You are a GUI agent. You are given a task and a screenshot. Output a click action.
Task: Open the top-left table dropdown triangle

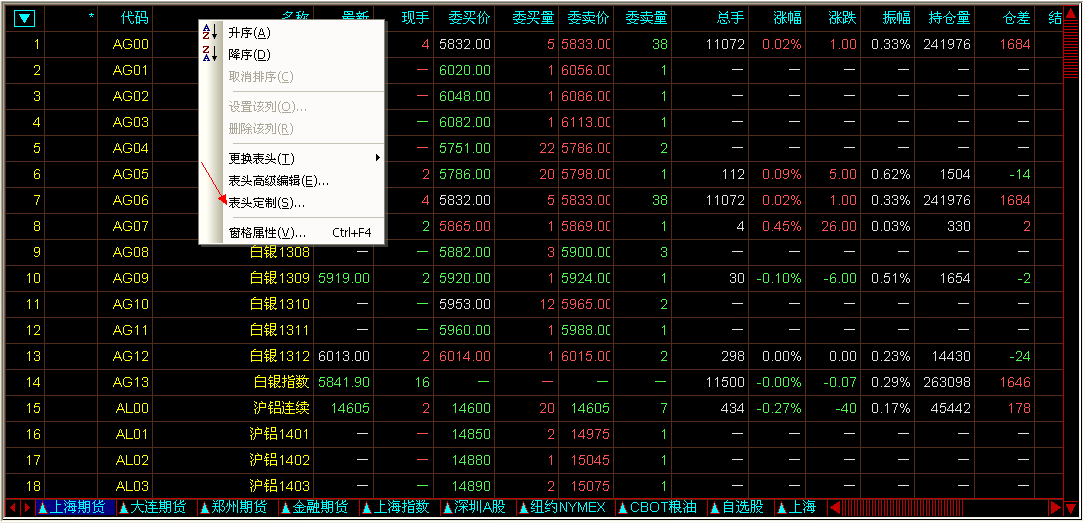[x=24, y=19]
